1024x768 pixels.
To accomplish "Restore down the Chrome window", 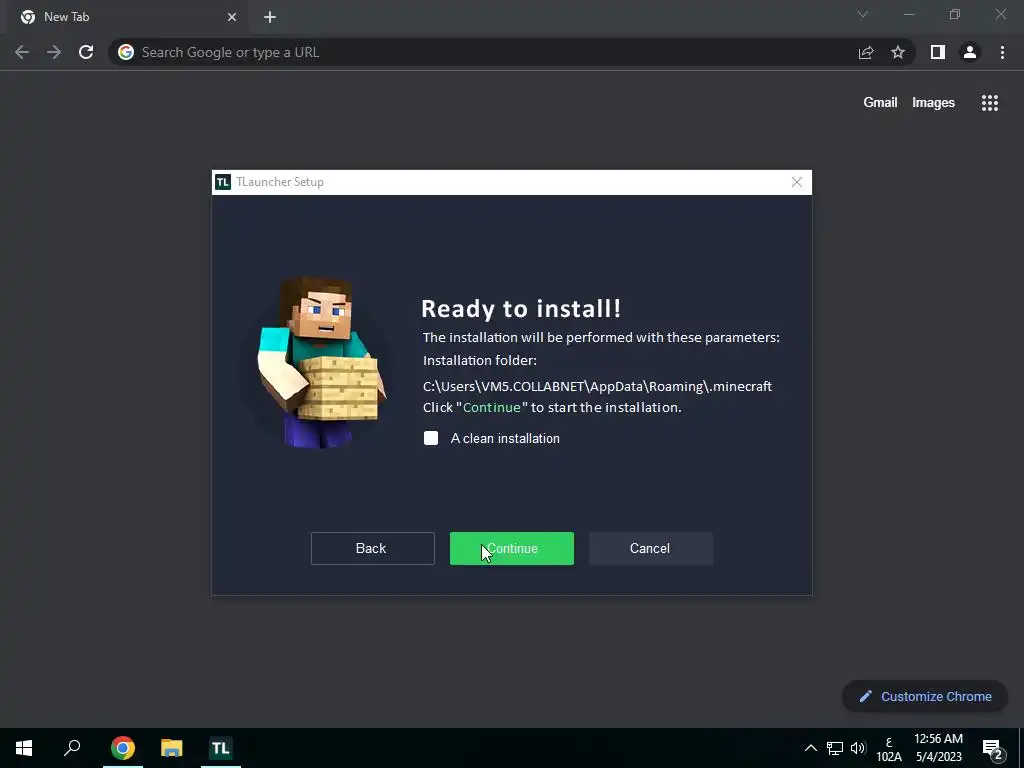I will click(955, 14).
